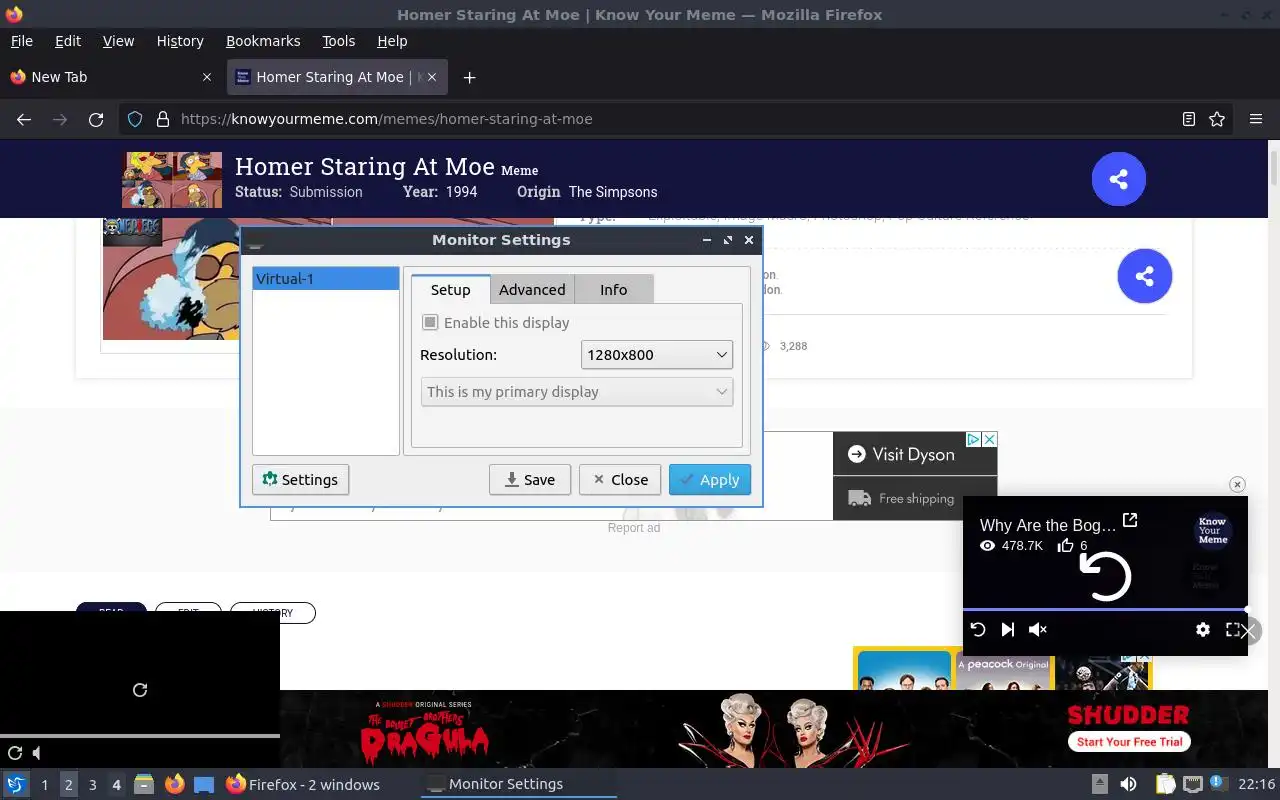The width and height of the screenshot is (1280, 800).
Task: Open clipboard manager in system tray
Action: tap(1166, 784)
